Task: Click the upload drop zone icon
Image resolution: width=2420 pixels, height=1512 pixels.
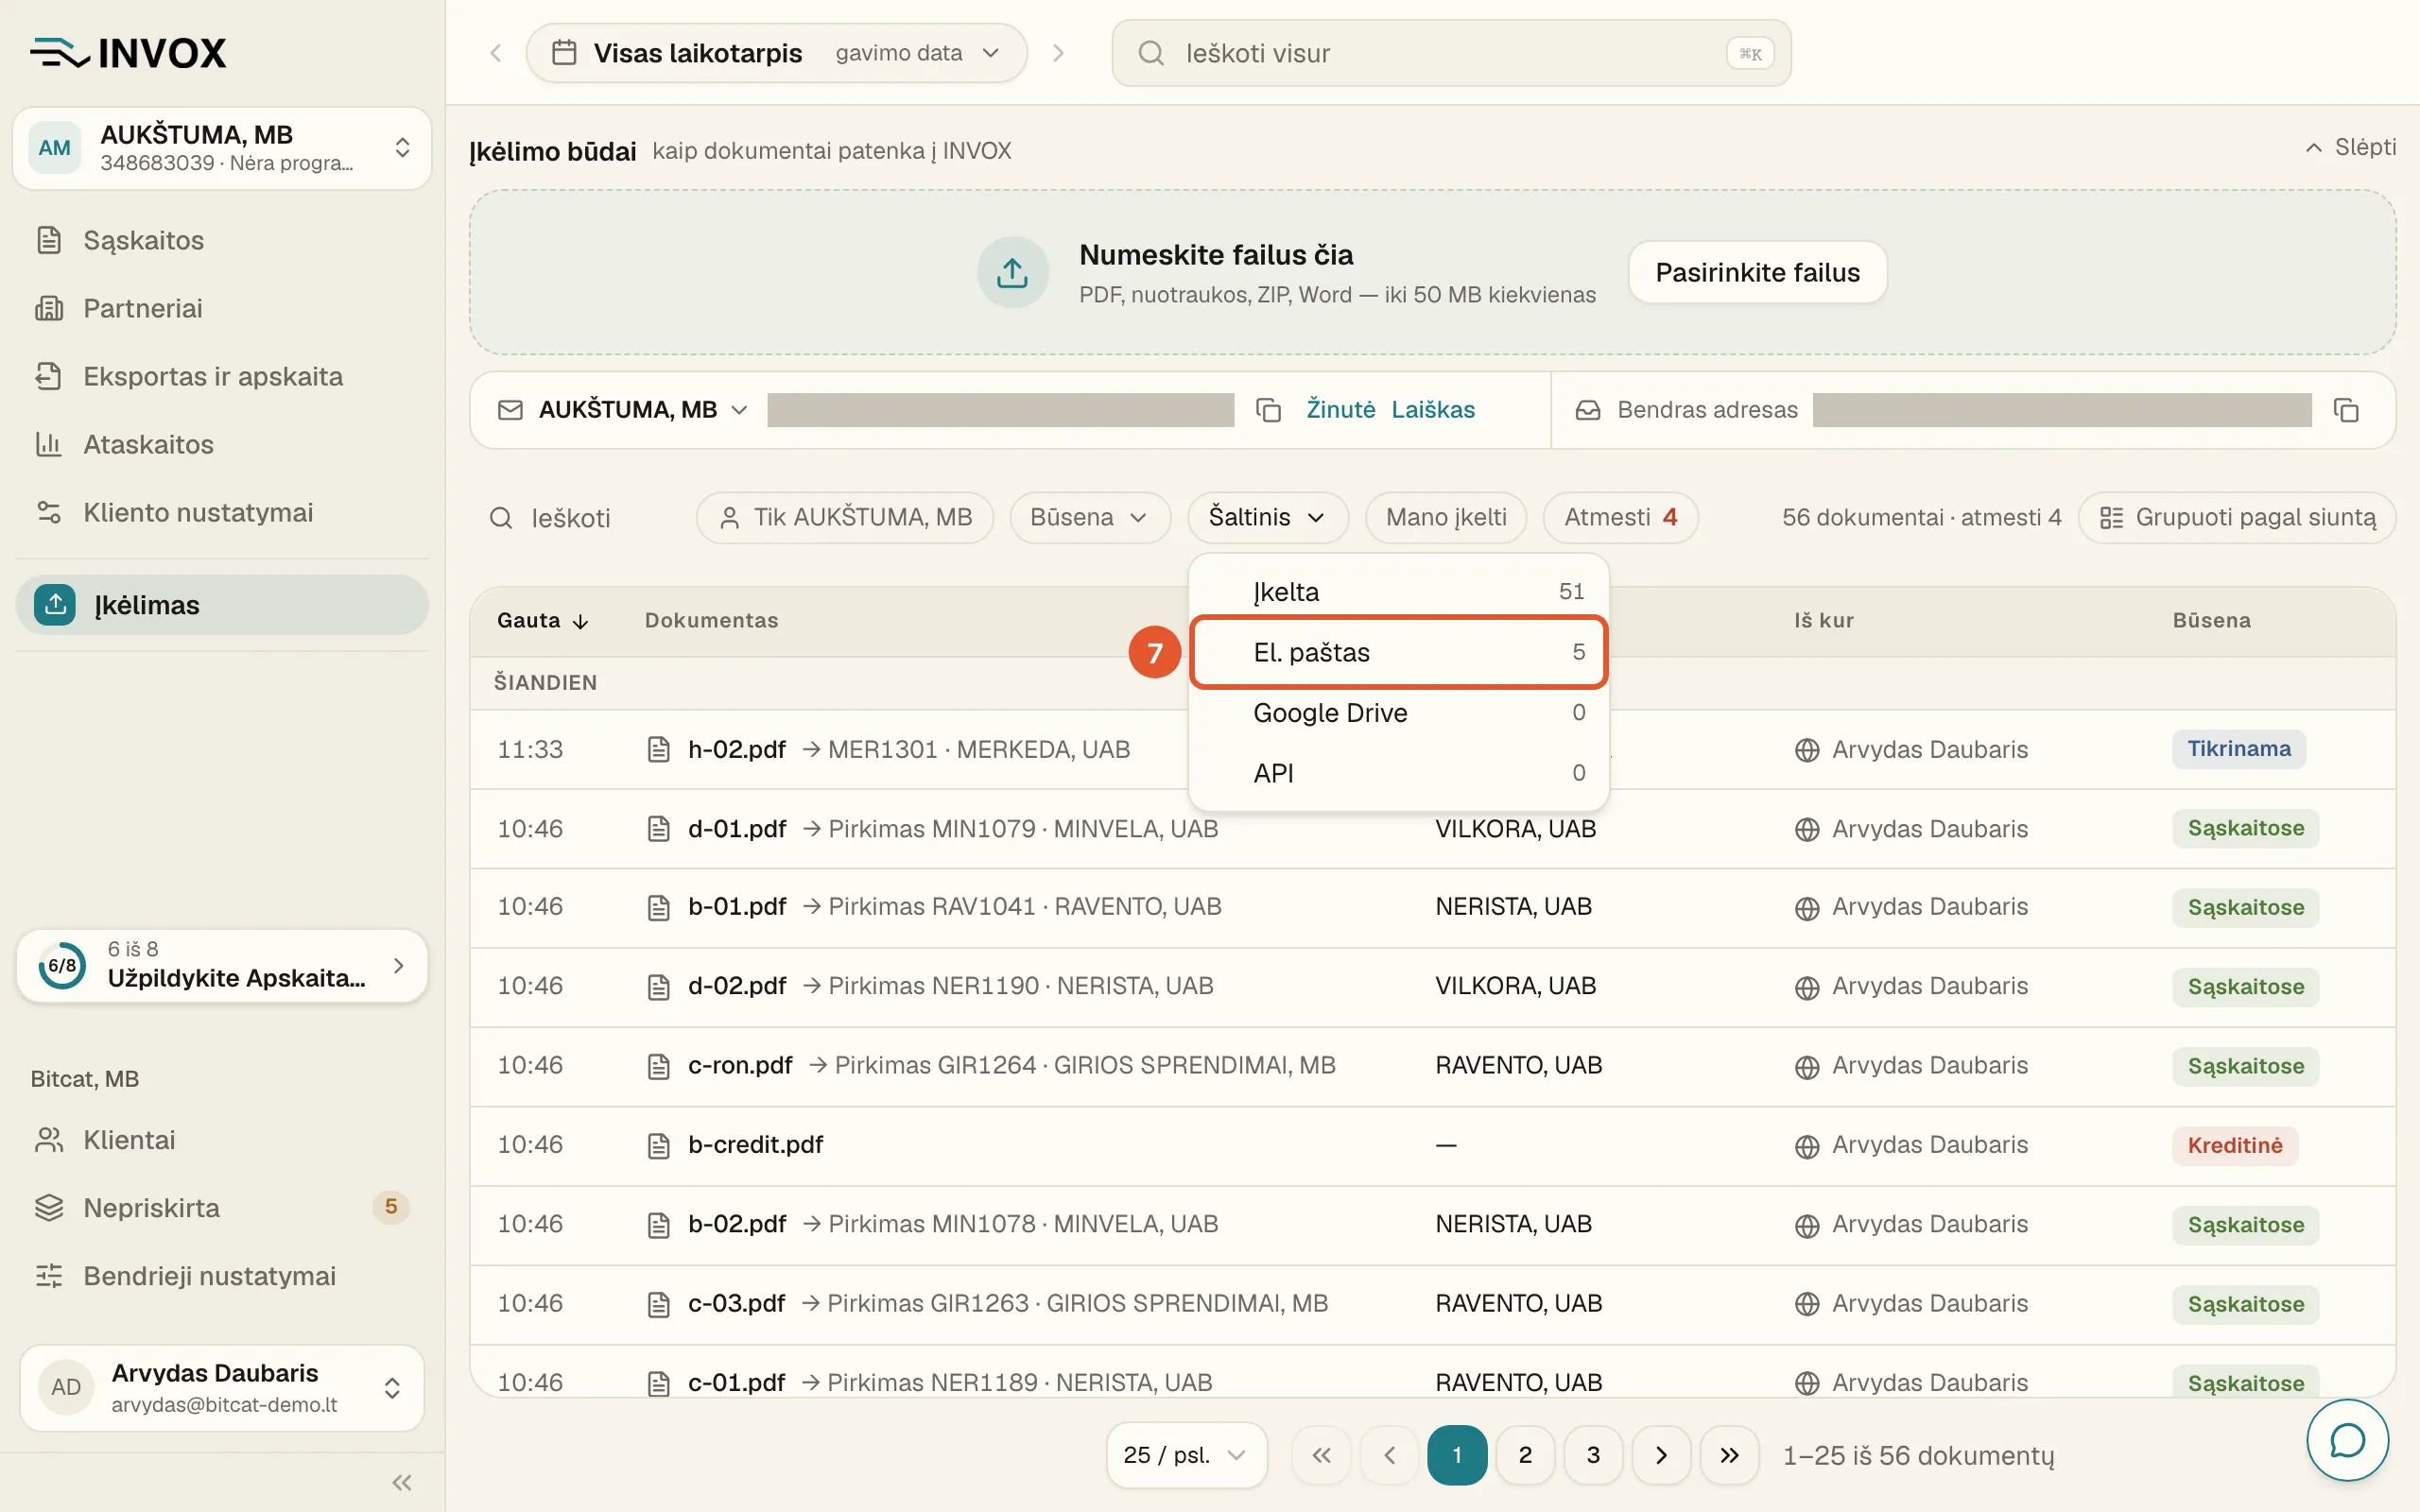Action: [x=1012, y=272]
